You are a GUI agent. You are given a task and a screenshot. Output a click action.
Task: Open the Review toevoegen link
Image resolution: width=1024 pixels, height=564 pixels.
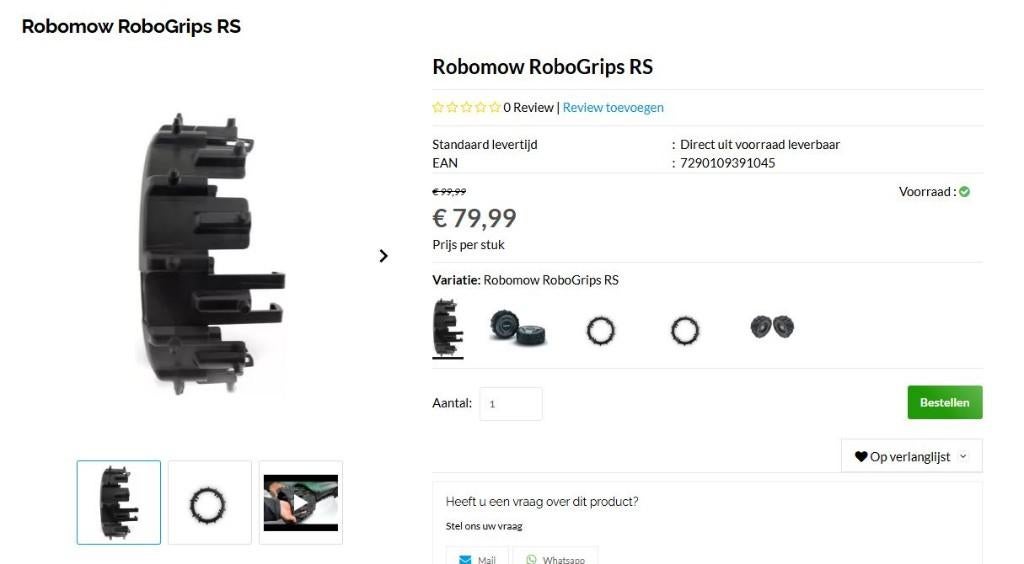pyautogui.click(x=613, y=108)
